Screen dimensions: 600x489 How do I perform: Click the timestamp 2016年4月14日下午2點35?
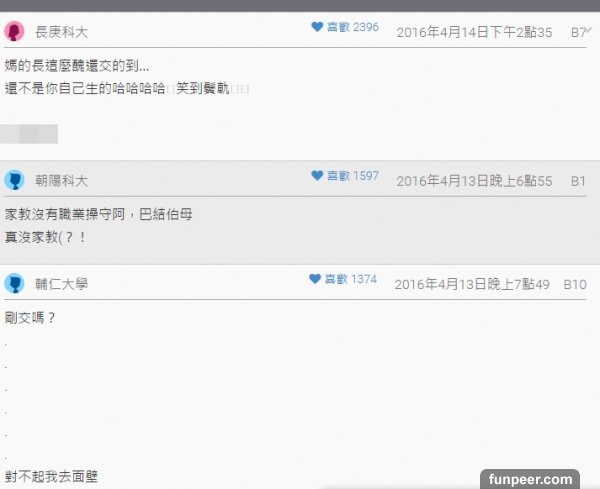pyautogui.click(x=474, y=33)
